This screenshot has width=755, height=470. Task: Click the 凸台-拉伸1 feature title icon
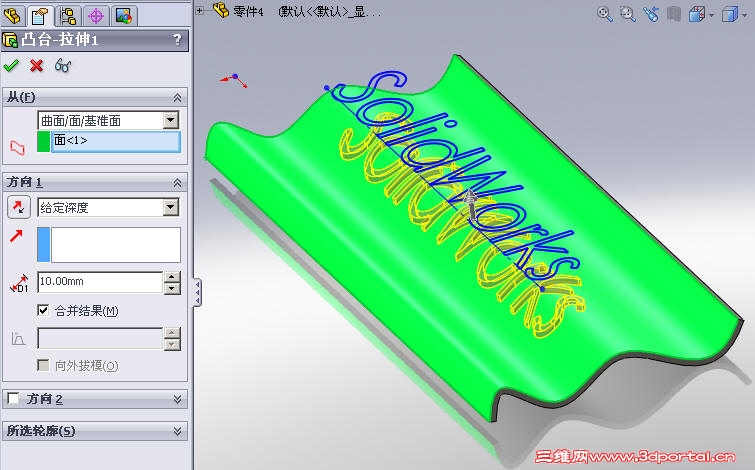point(10,40)
